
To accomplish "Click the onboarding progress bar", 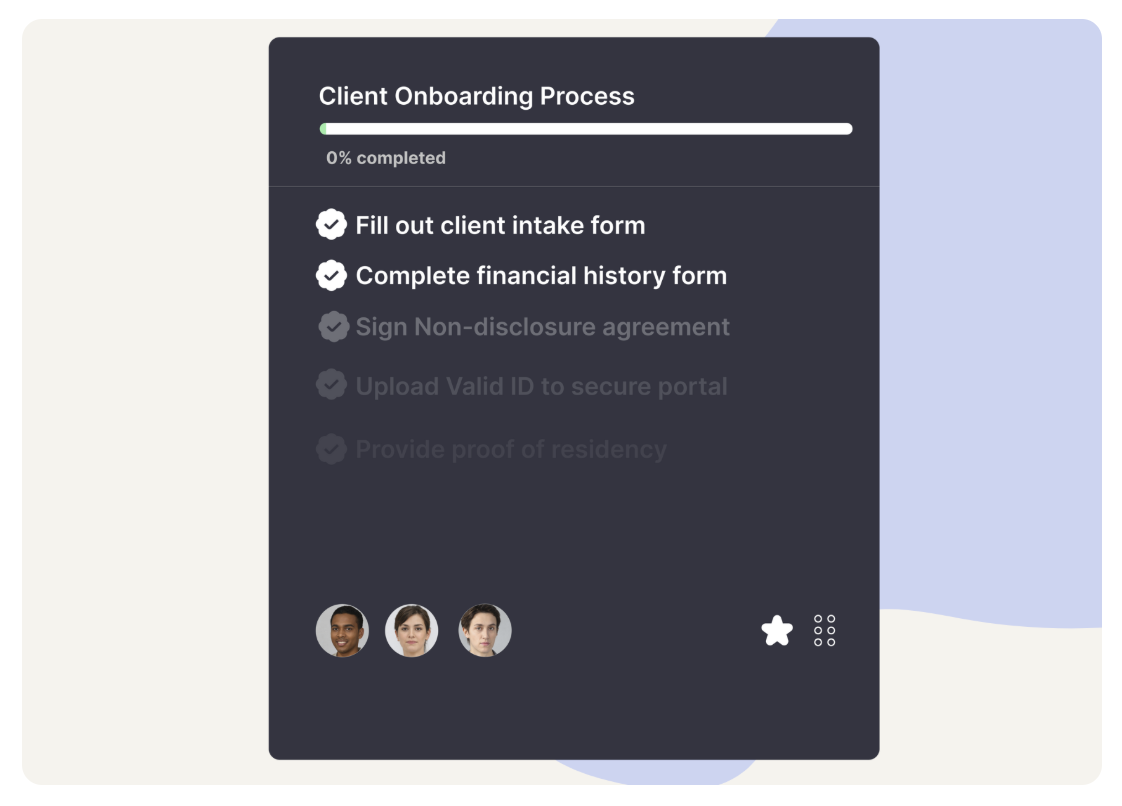I will point(586,129).
